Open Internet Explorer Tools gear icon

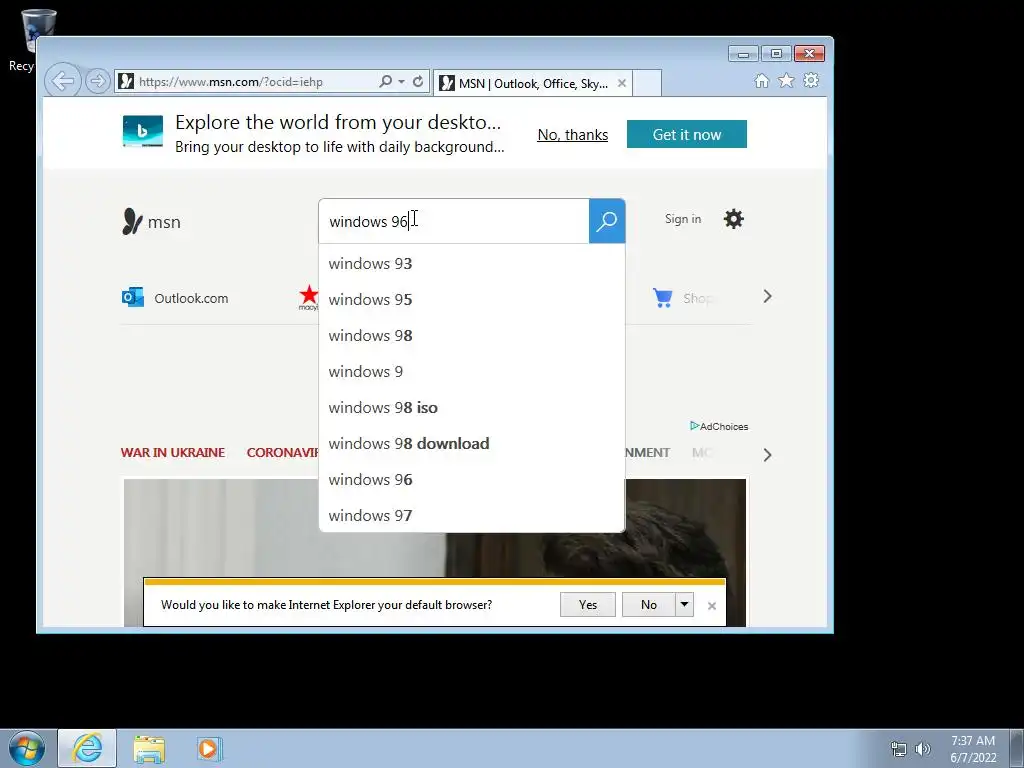[x=811, y=80]
